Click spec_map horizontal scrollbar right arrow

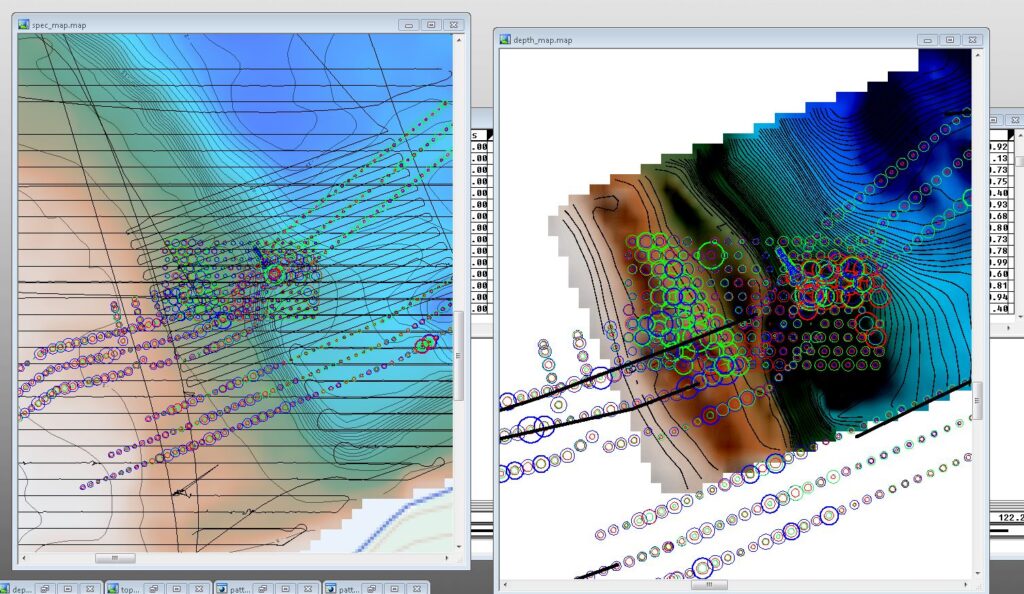click(x=448, y=557)
